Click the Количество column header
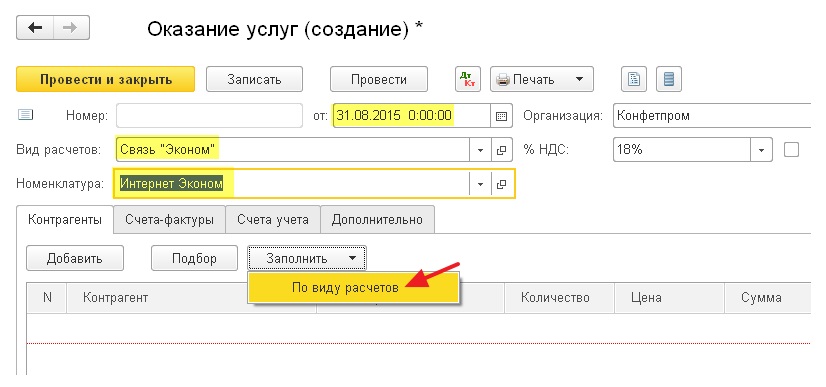The height and width of the screenshot is (387, 826). point(559,297)
